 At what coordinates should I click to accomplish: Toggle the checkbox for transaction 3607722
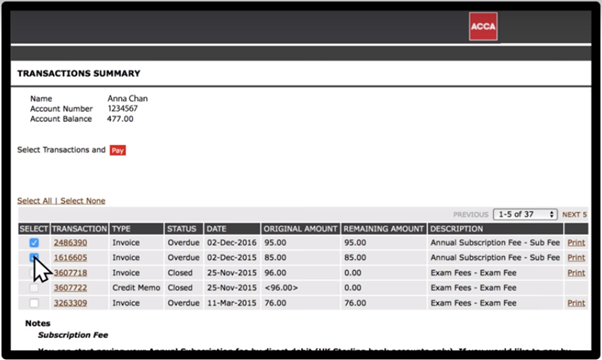tap(34, 288)
